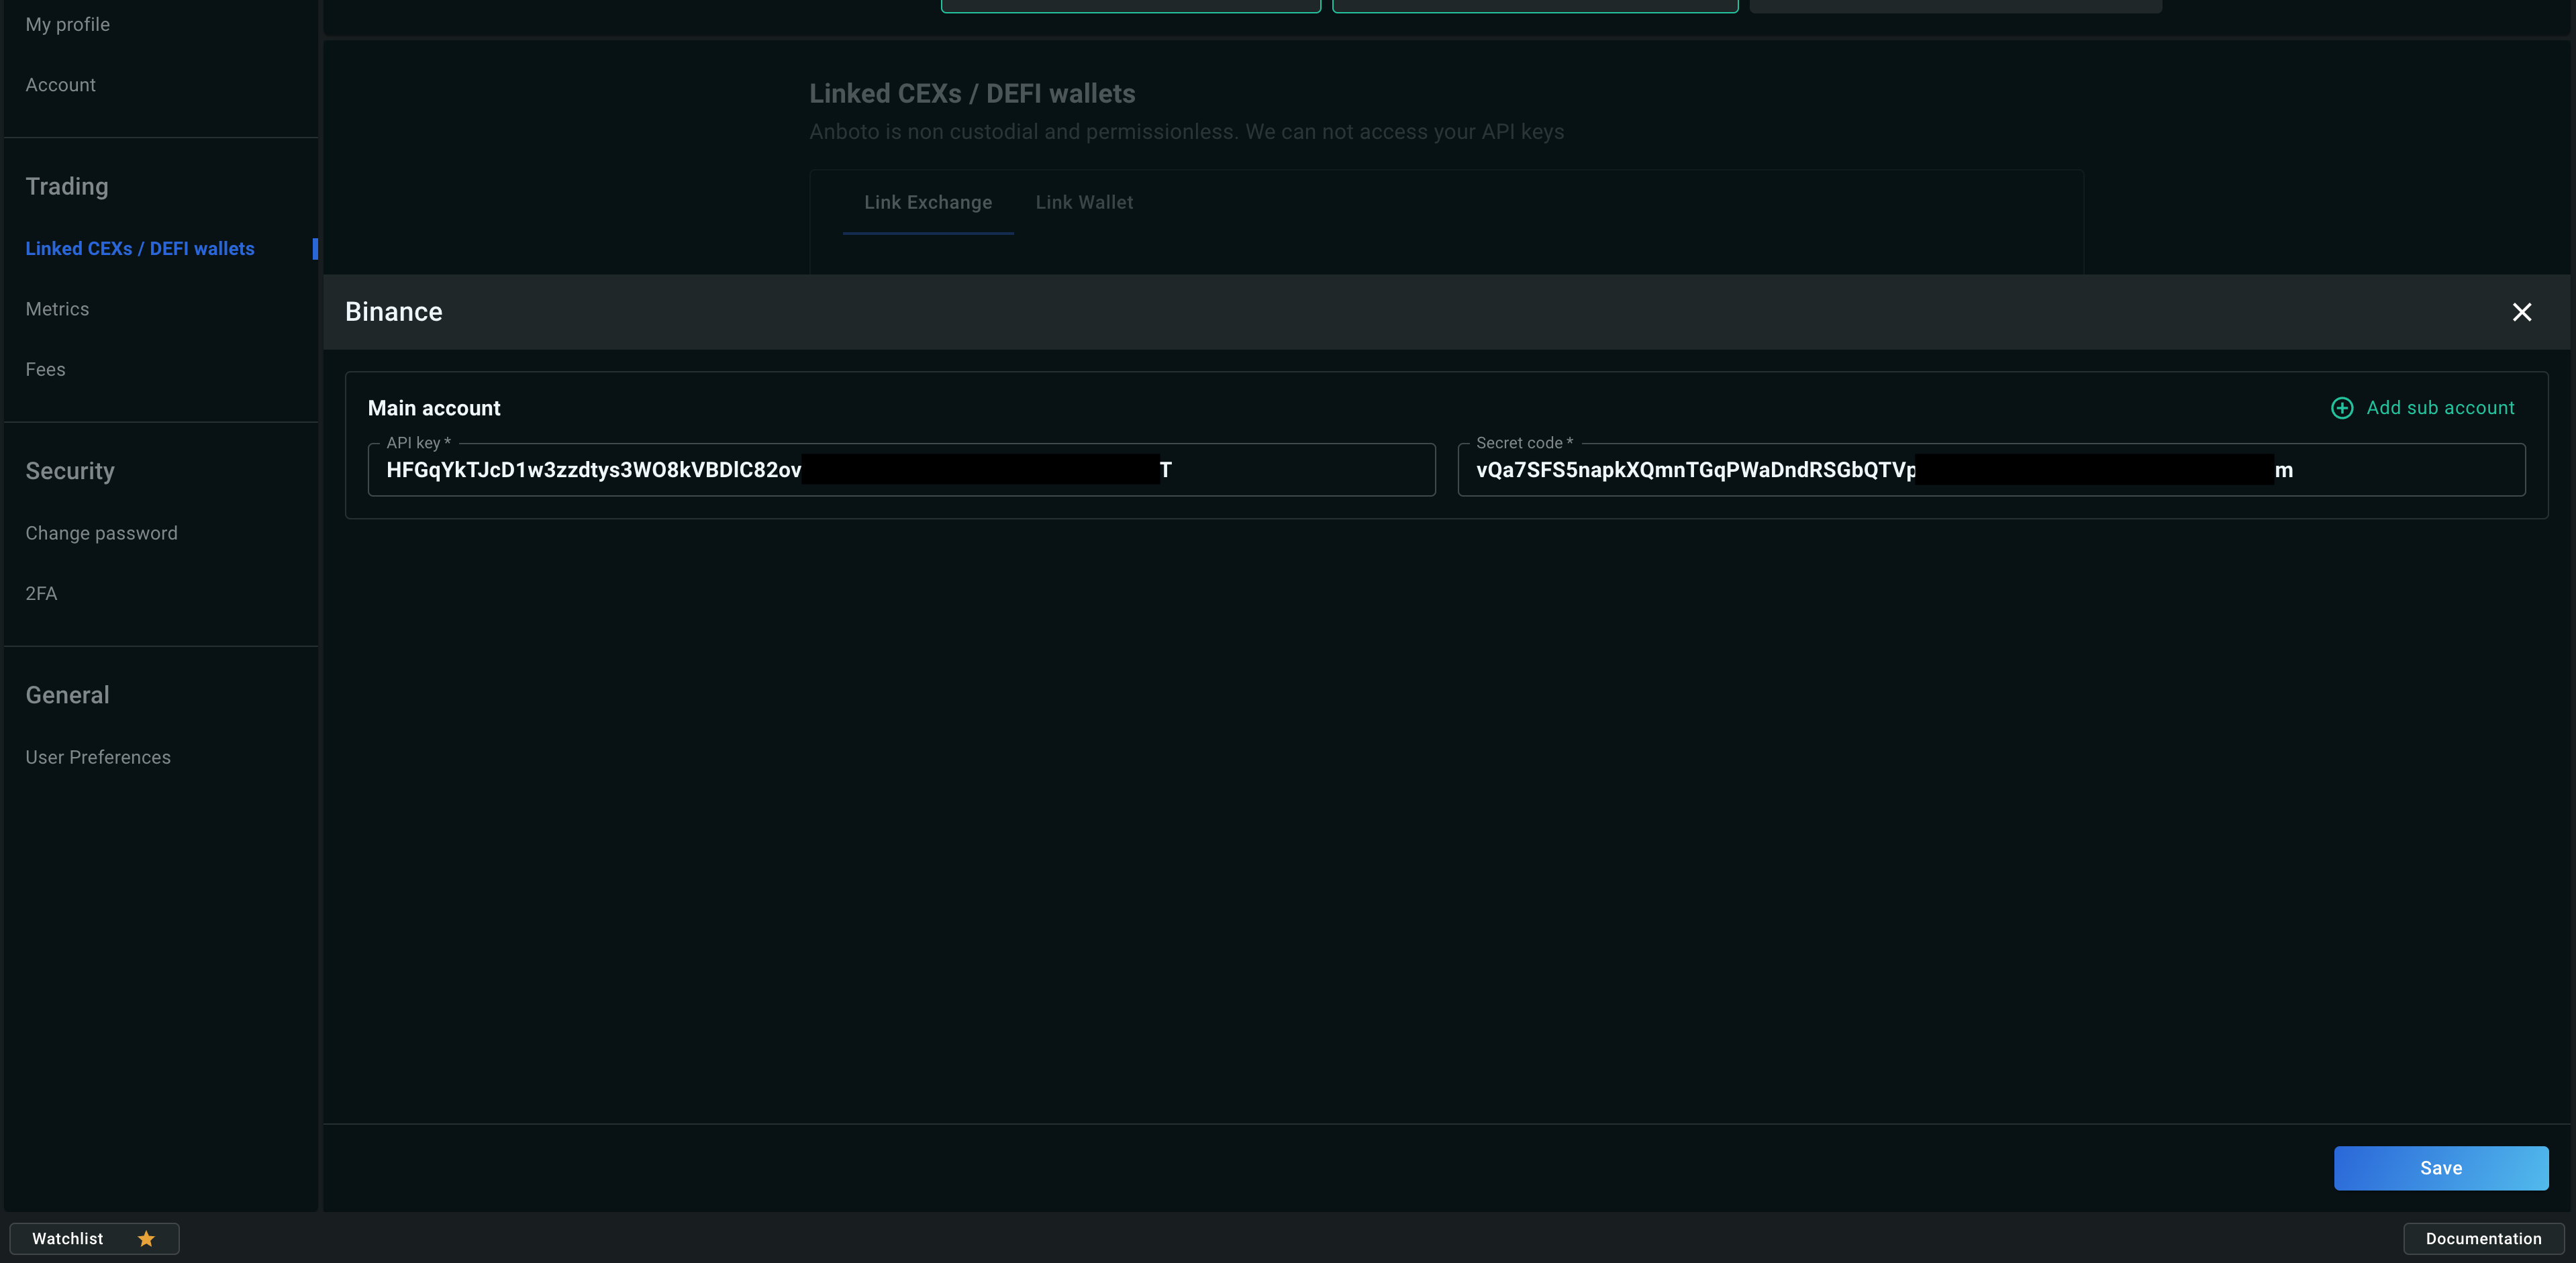Click the Binance panel title
The height and width of the screenshot is (1263, 2576).
click(394, 312)
